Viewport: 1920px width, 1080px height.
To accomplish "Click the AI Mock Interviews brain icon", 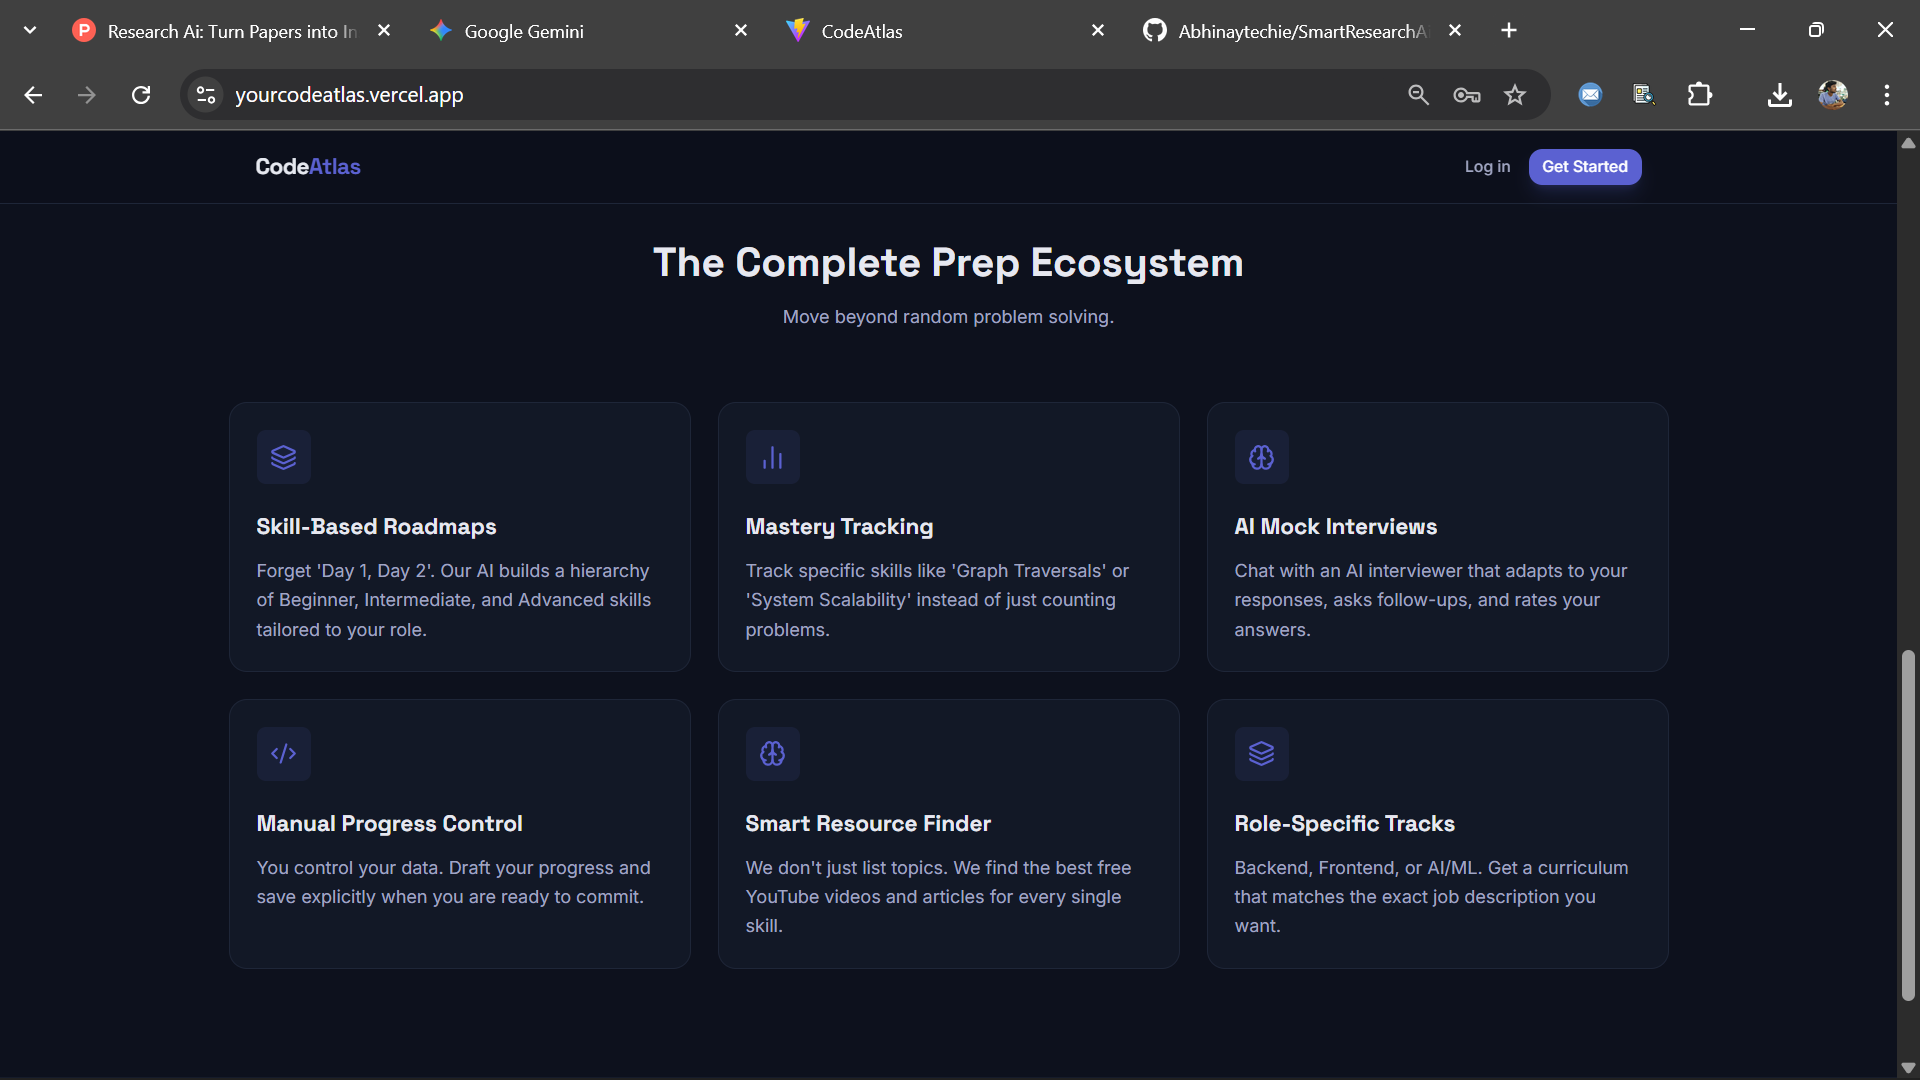I will (1261, 457).
